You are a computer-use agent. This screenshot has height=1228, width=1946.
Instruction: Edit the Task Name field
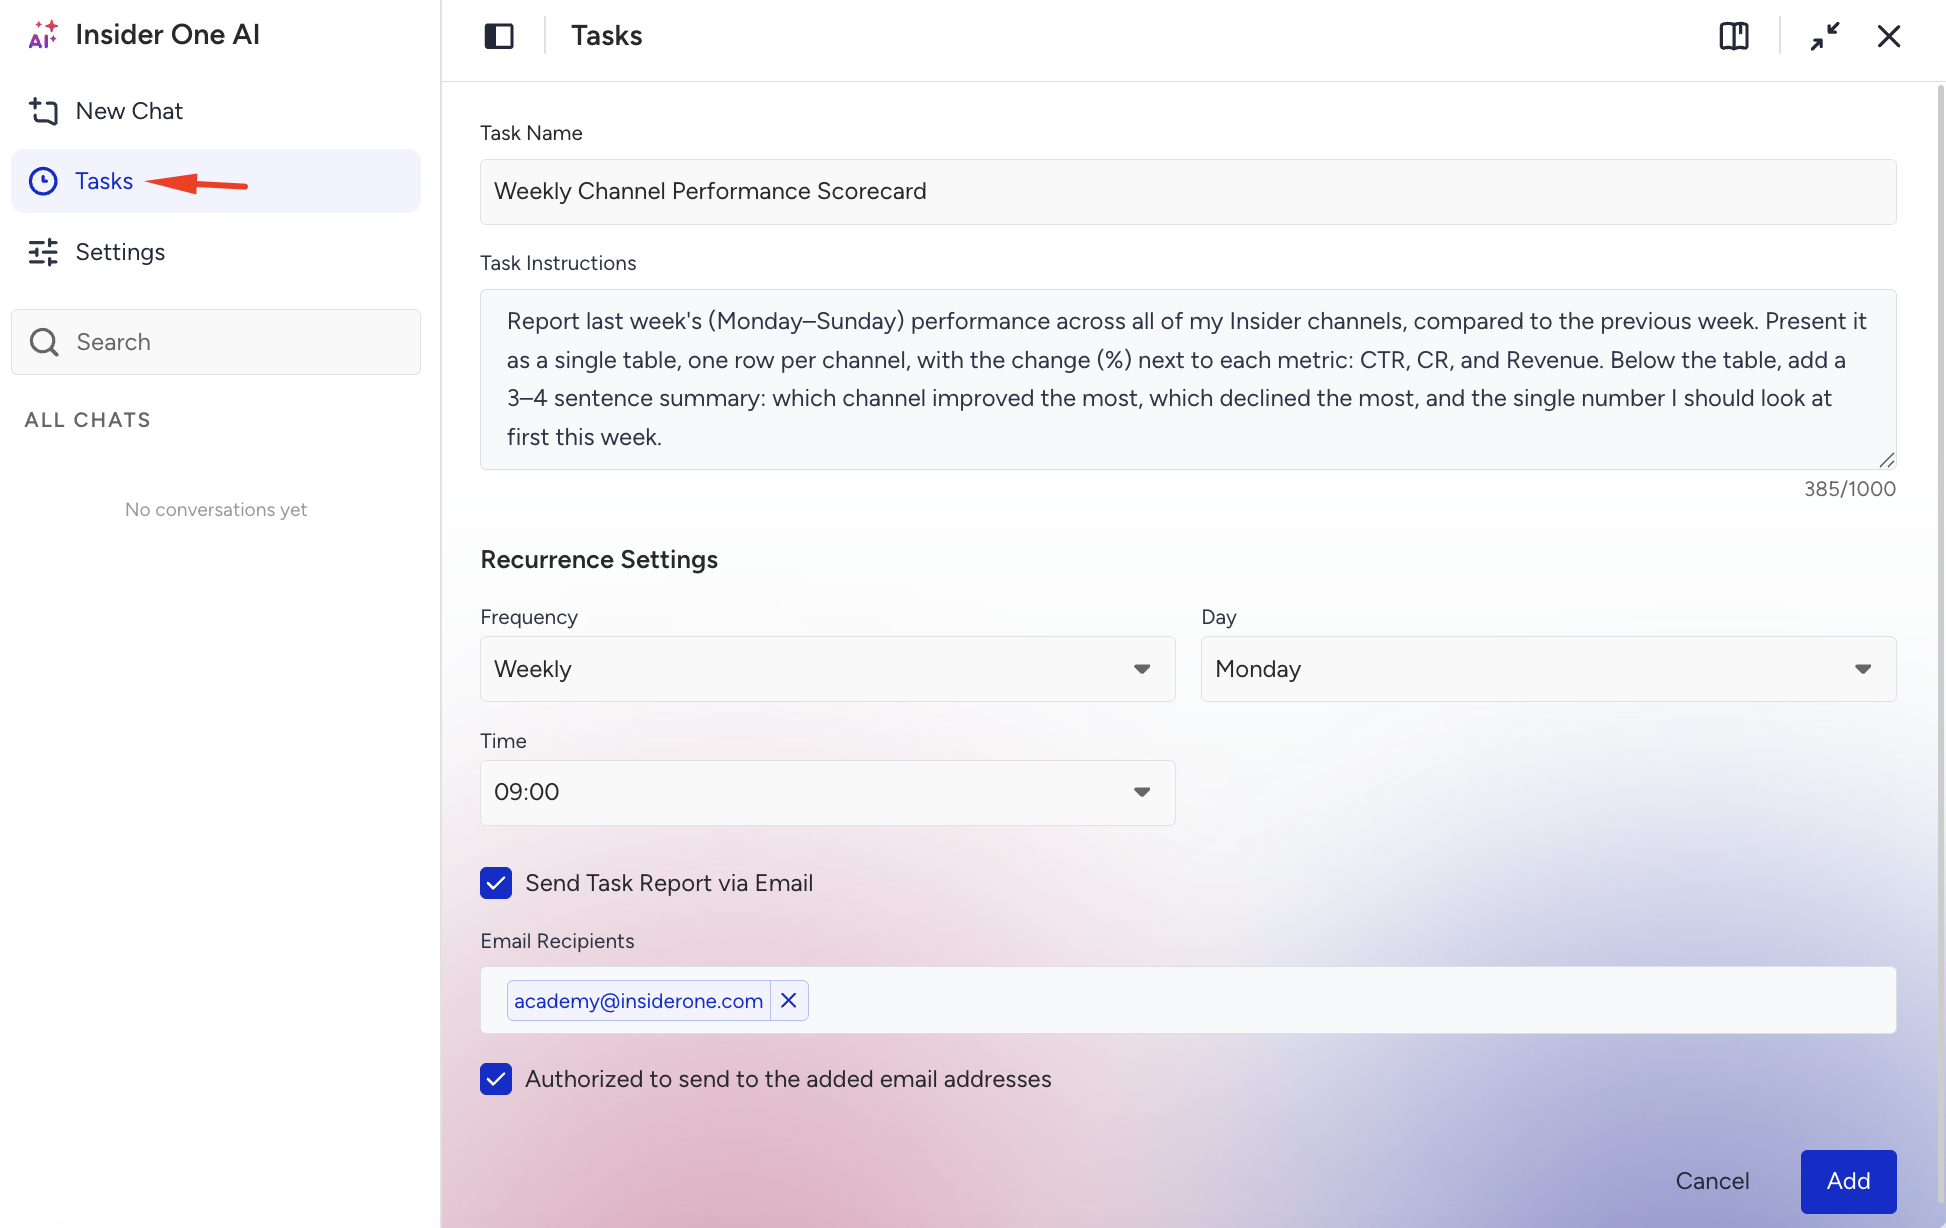(1188, 192)
